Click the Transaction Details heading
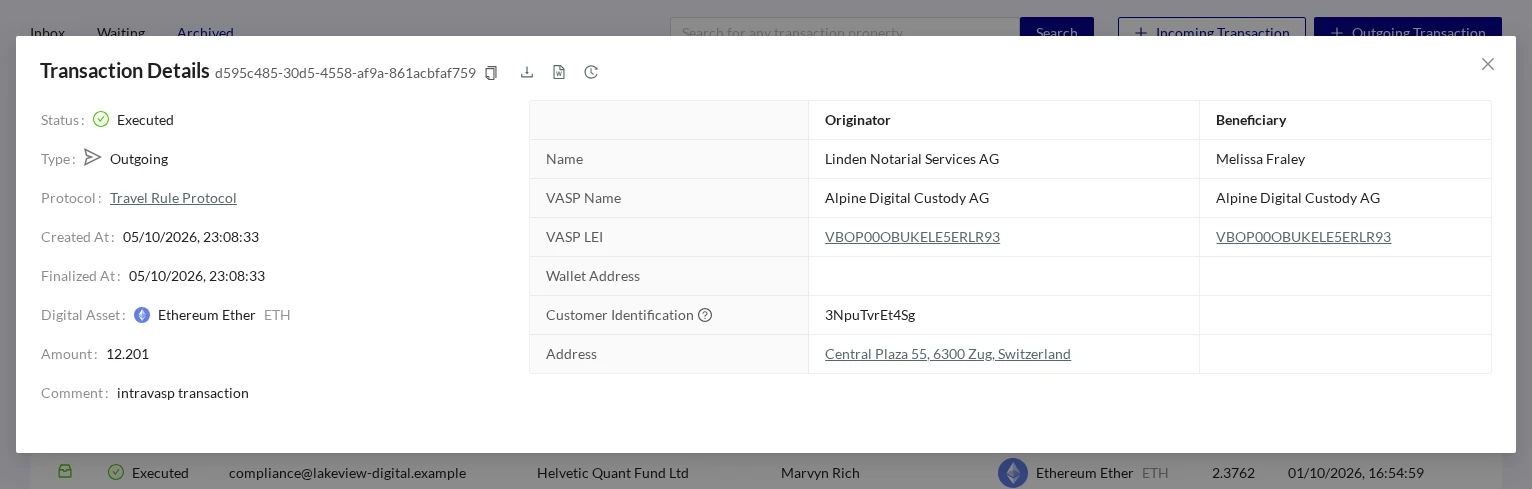1532x489 pixels. (x=125, y=71)
